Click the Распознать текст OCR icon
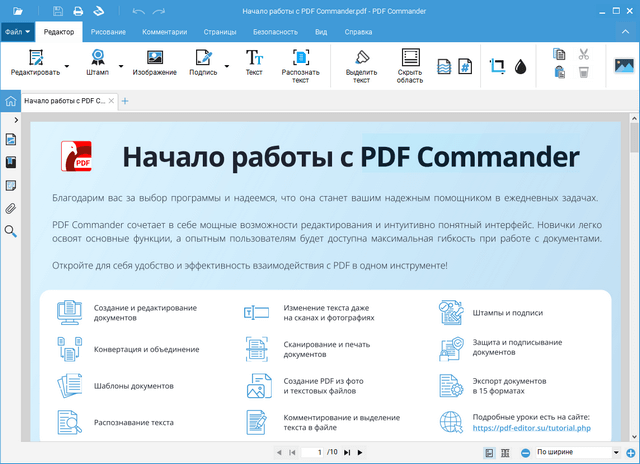Screen dimensions: 640x464 click(x=300, y=64)
